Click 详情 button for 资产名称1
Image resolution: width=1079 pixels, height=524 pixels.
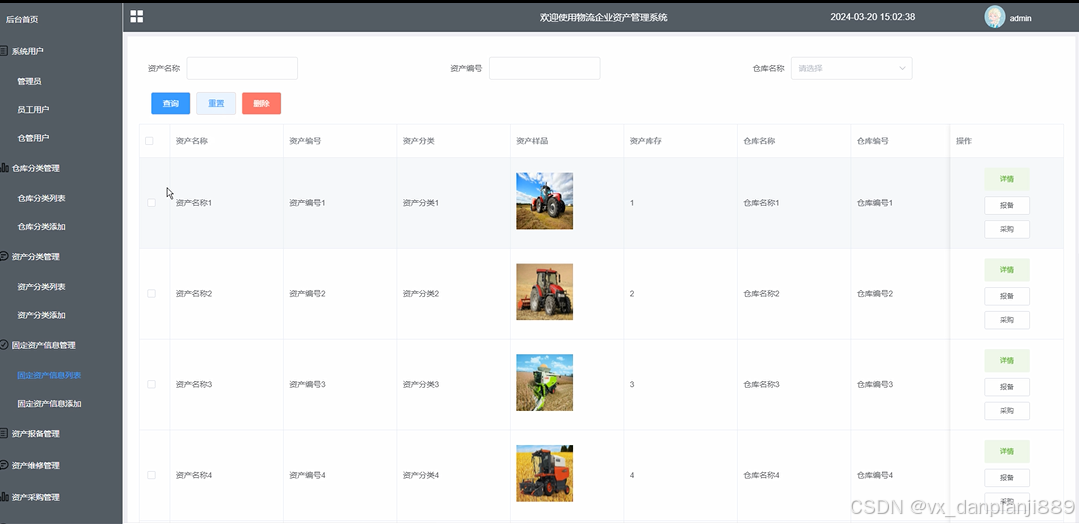1007,179
